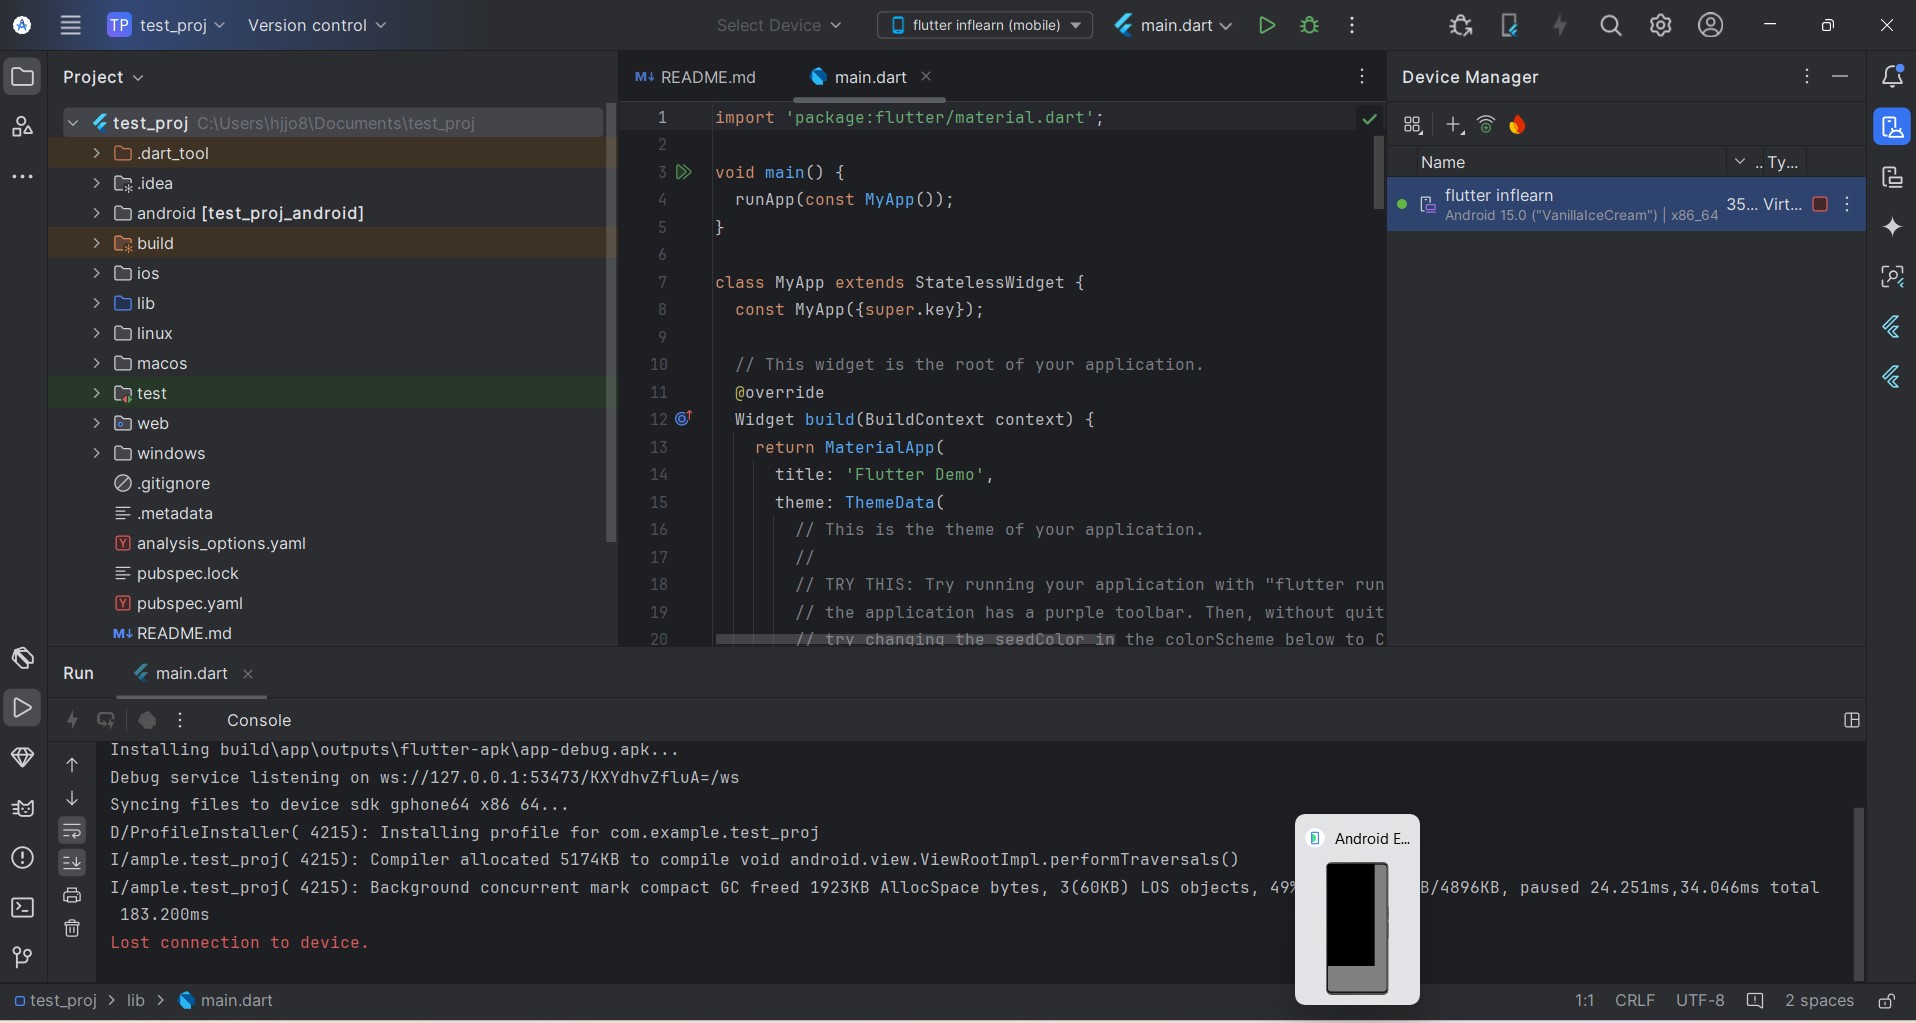This screenshot has height=1023, width=1916.
Task: Click CRLF line separator in the status bar
Action: 1635,1001
